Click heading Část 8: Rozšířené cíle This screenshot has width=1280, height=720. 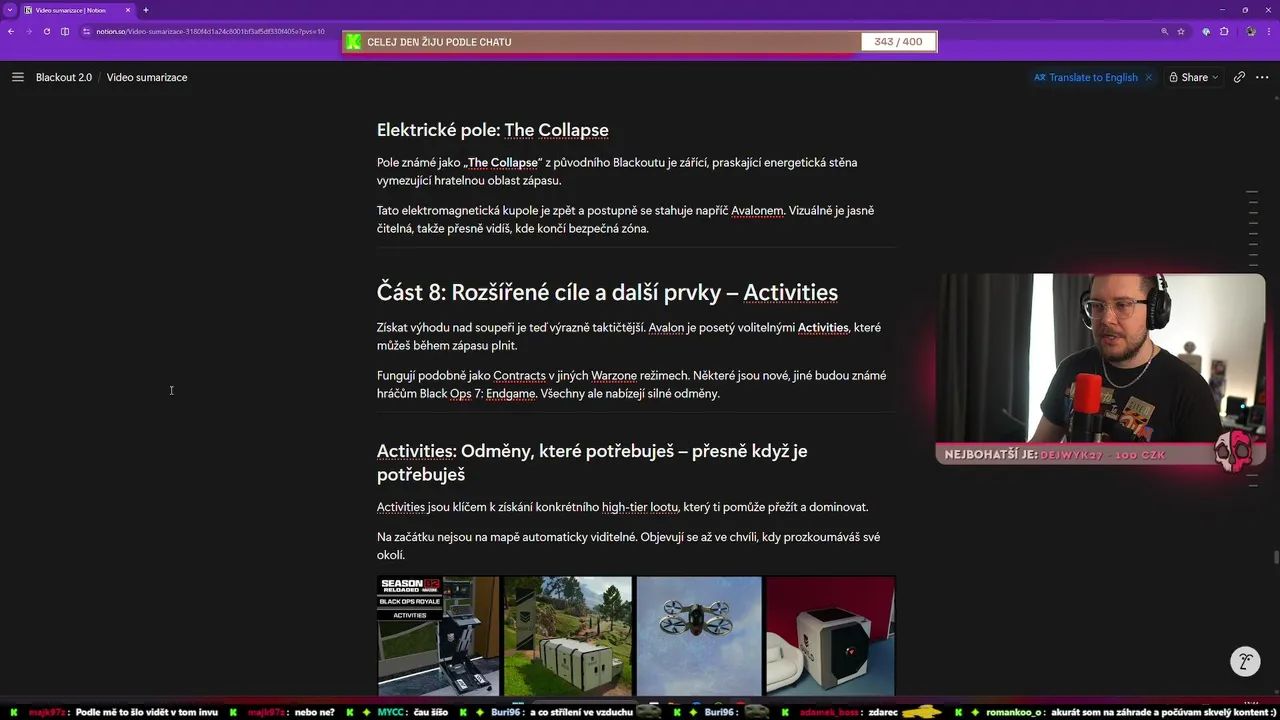pos(607,292)
